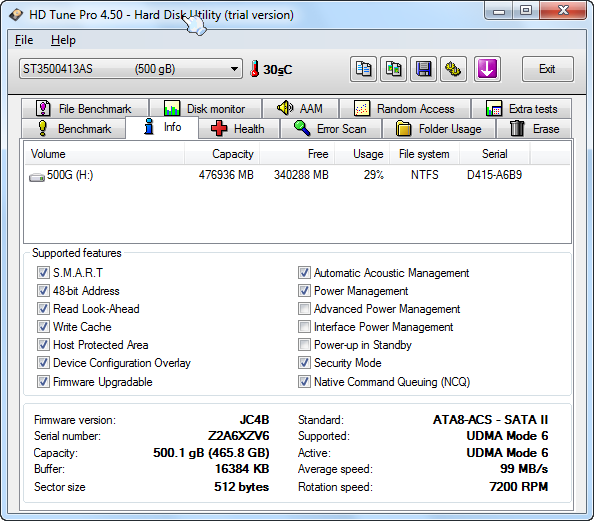The width and height of the screenshot is (594, 521).
Task: Click the copy info to clipboard icon
Action: [363, 69]
